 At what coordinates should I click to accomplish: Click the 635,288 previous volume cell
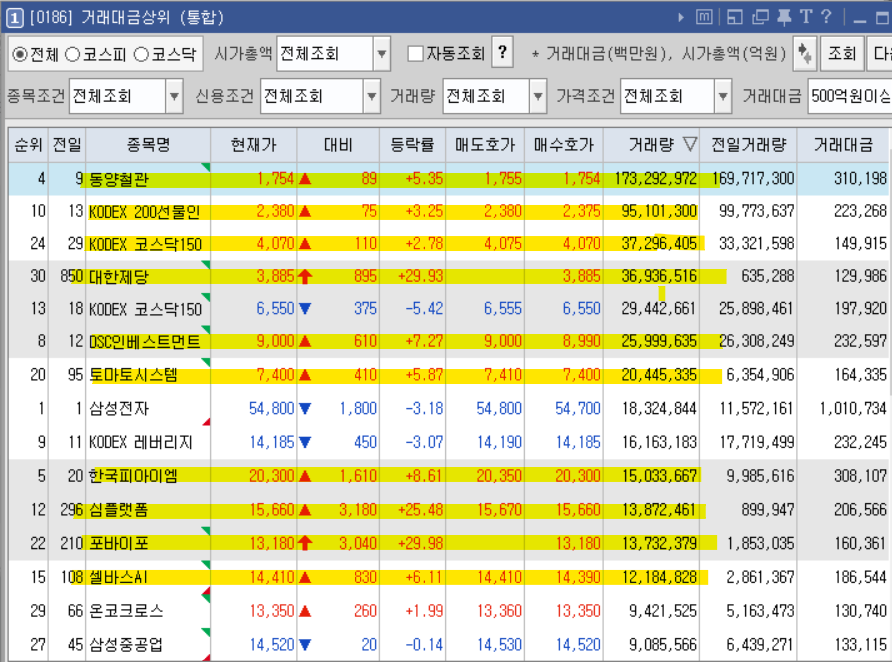(767, 276)
